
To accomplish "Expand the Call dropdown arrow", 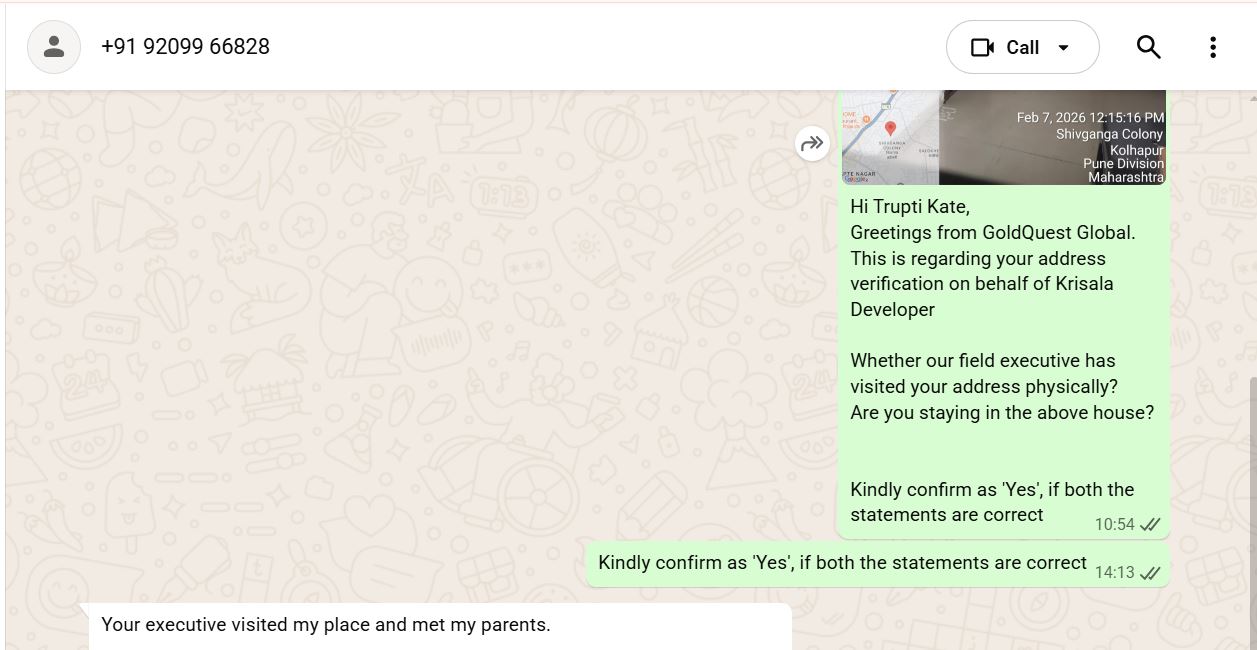I will pyautogui.click(x=1063, y=47).
